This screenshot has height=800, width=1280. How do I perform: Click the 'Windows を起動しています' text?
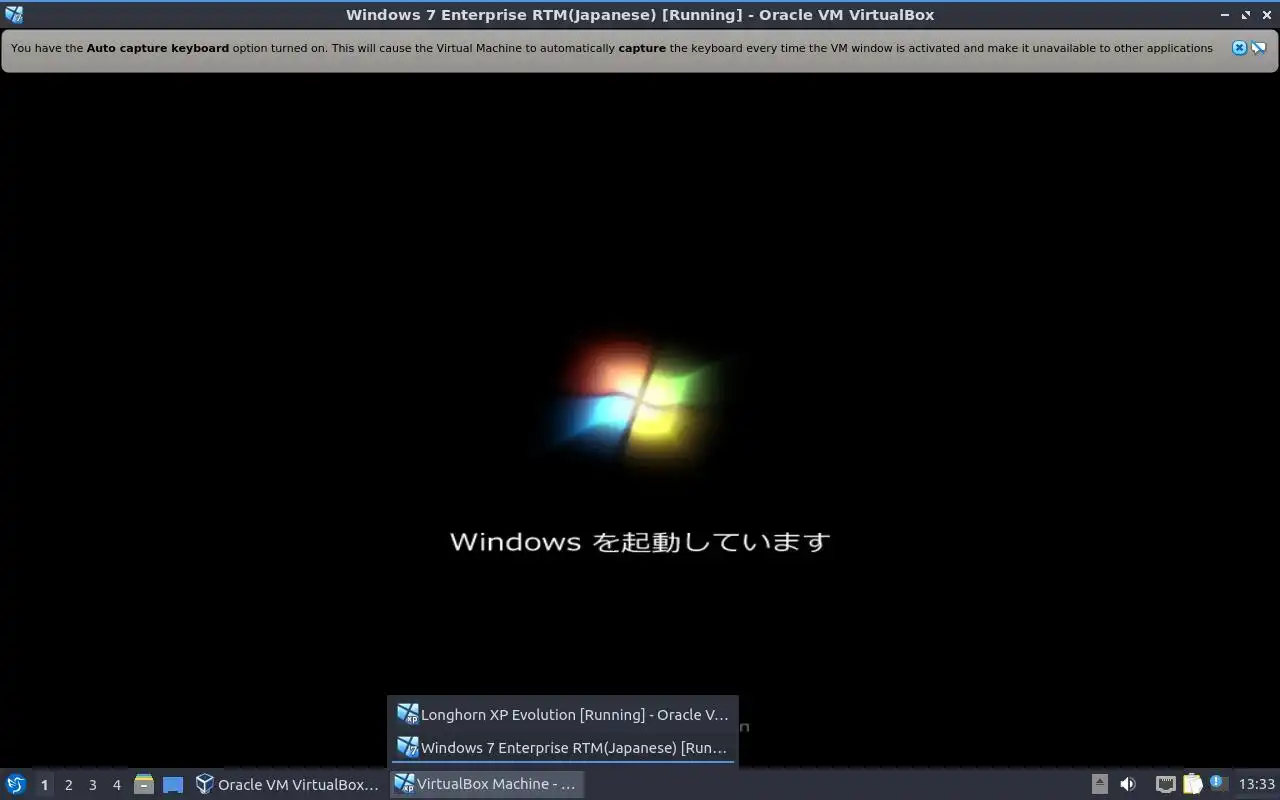tap(640, 541)
